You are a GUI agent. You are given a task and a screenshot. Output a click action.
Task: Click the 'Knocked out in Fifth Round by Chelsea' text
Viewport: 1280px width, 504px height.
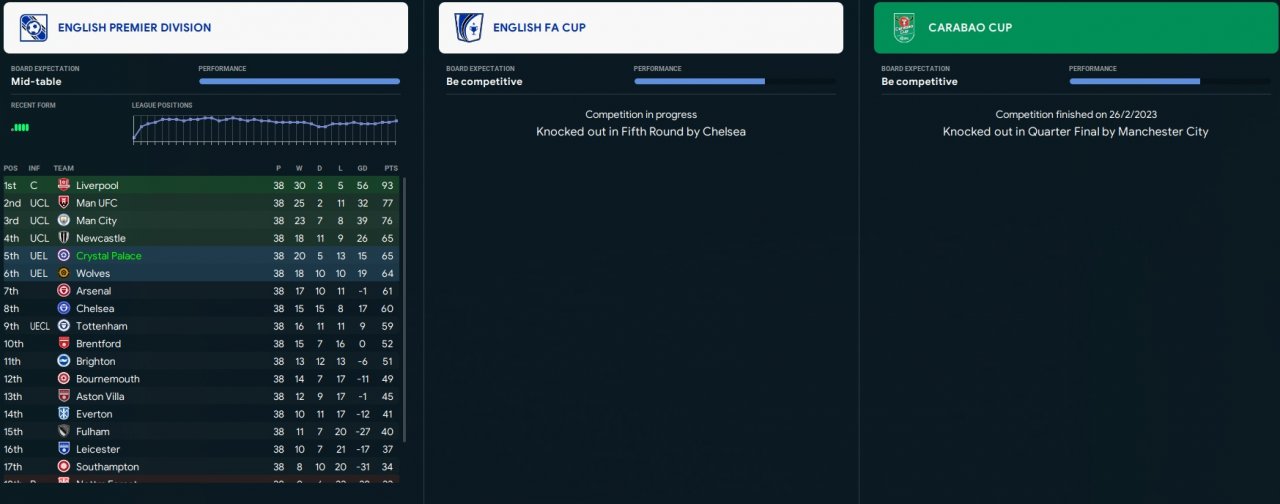click(641, 132)
